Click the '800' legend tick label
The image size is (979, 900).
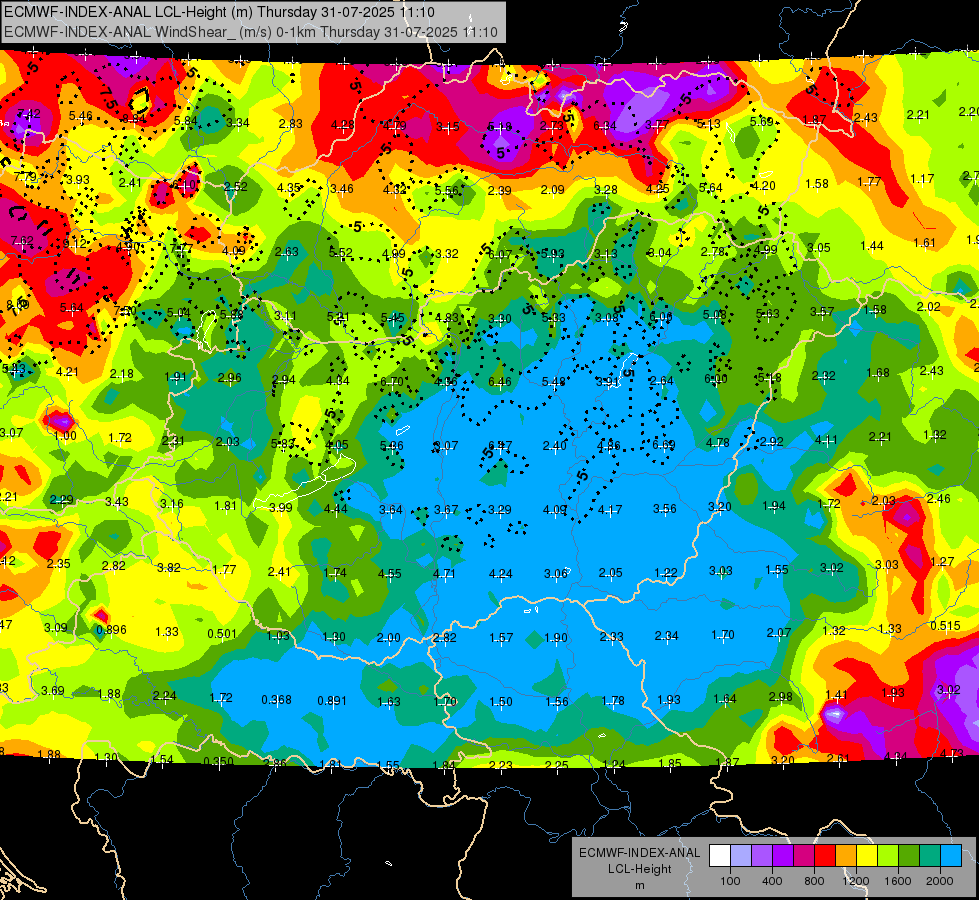tap(814, 881)
